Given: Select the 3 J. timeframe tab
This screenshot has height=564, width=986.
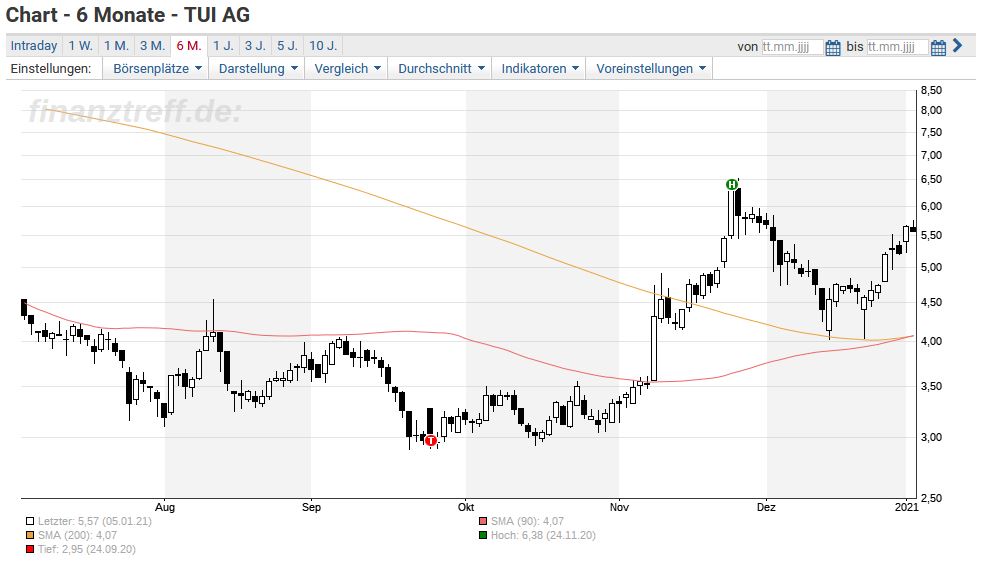Looking at the screenshot, I should point(255,46).
